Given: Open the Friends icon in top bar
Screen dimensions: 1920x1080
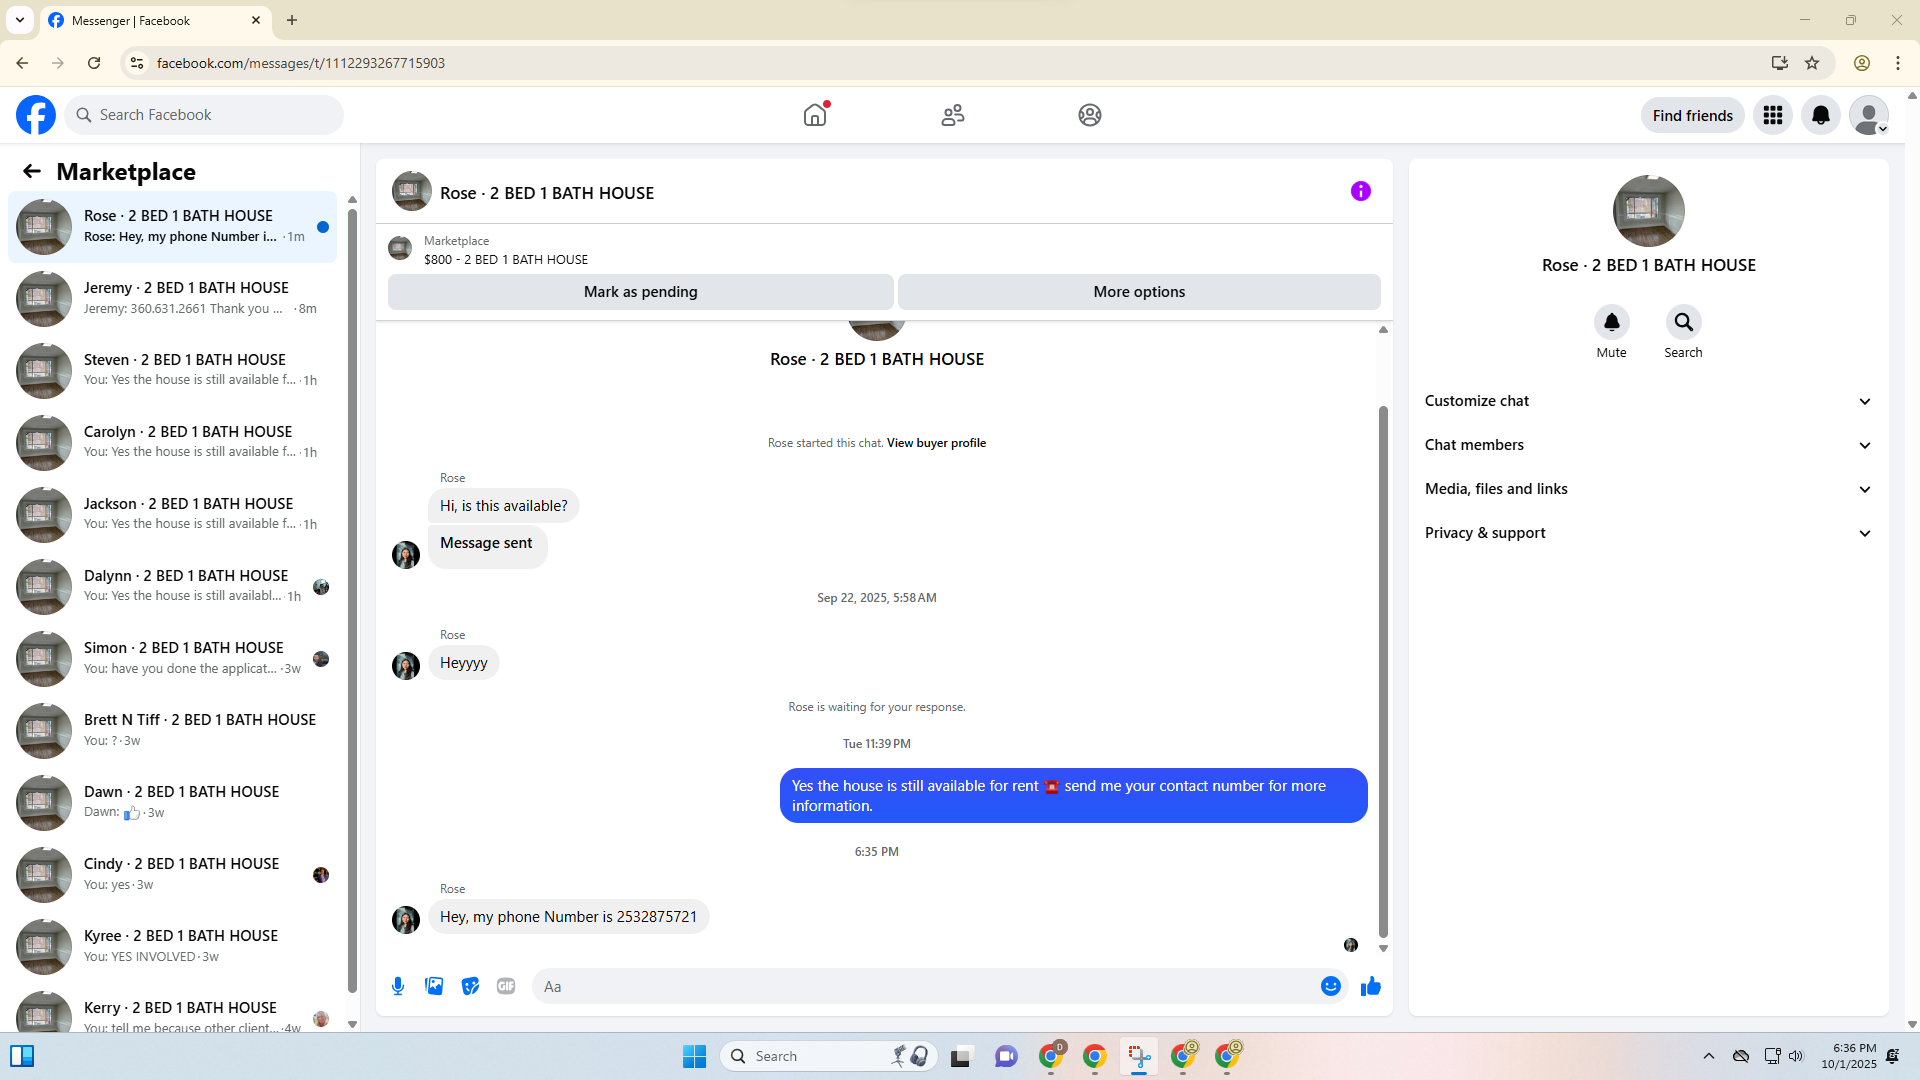Looking at the screenshot, I should (x=953, y=115).
